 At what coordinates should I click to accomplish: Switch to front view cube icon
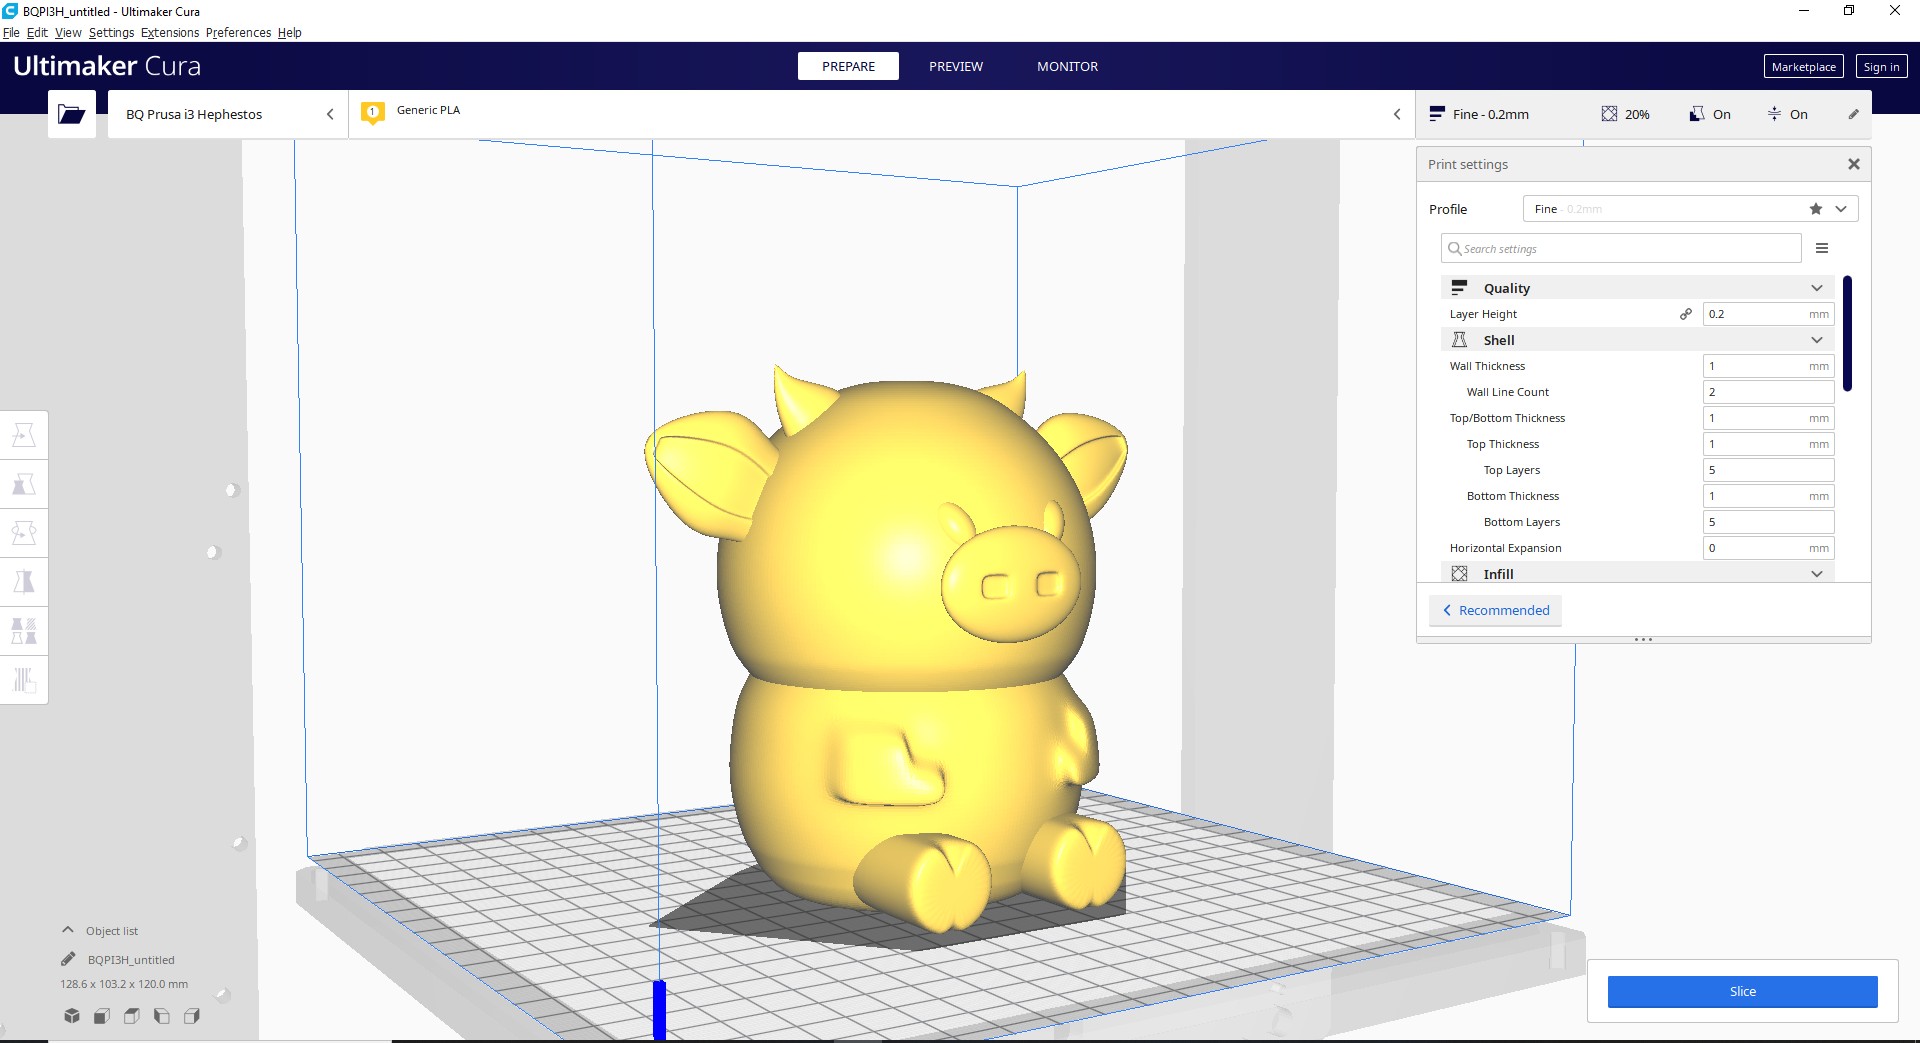tap(102, 1016)
